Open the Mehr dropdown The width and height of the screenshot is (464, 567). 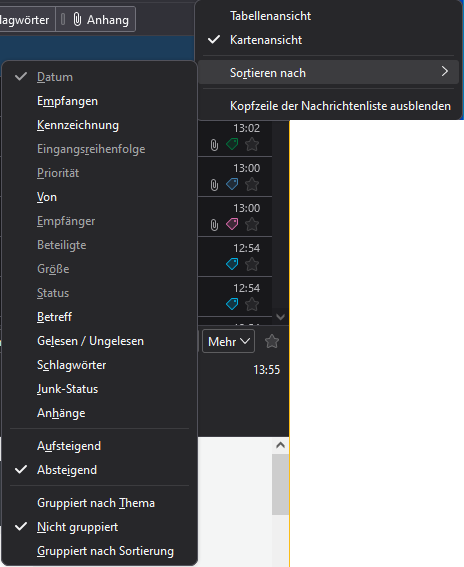pos(229,341)
